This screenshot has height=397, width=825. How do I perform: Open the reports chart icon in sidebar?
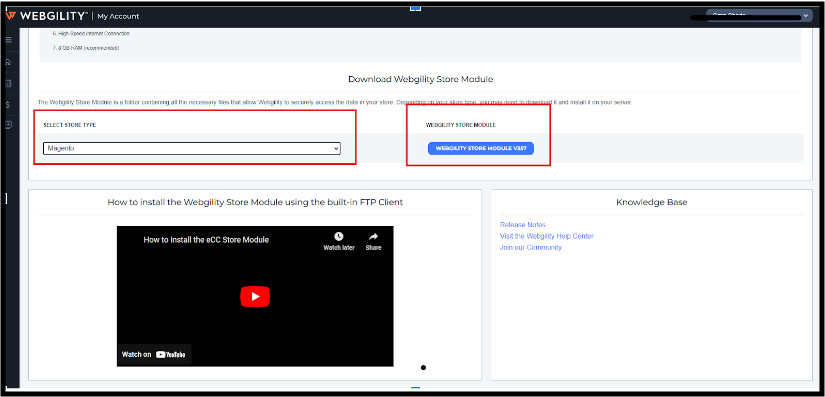point(8,84)
